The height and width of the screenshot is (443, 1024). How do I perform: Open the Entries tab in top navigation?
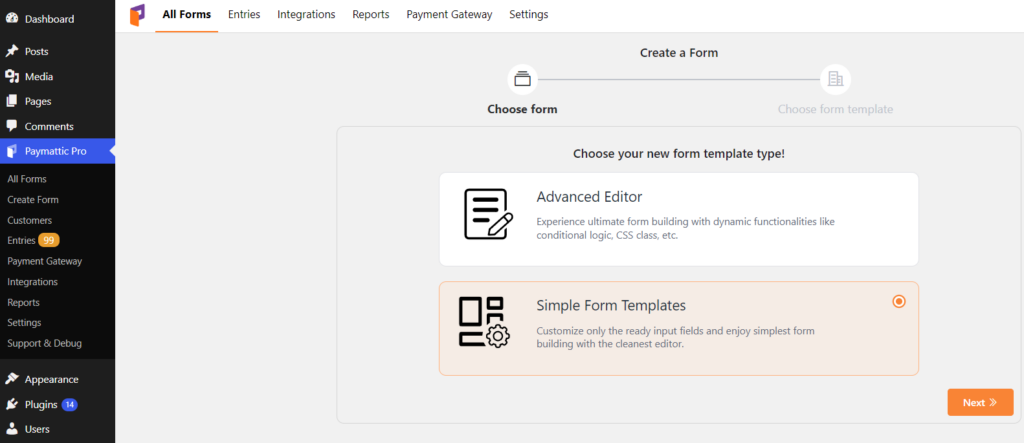(x=244, y=14)
